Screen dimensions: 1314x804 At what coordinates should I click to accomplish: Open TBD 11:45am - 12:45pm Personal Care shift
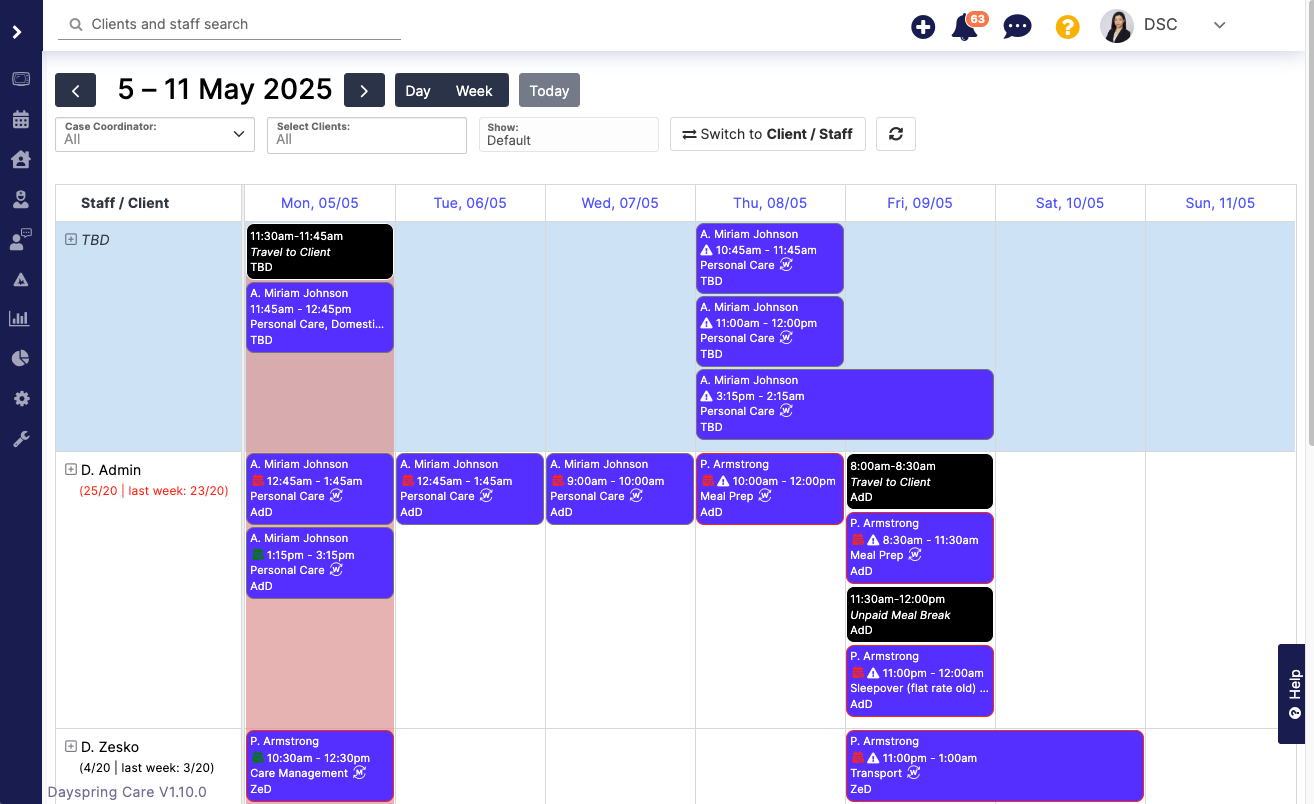320,317
